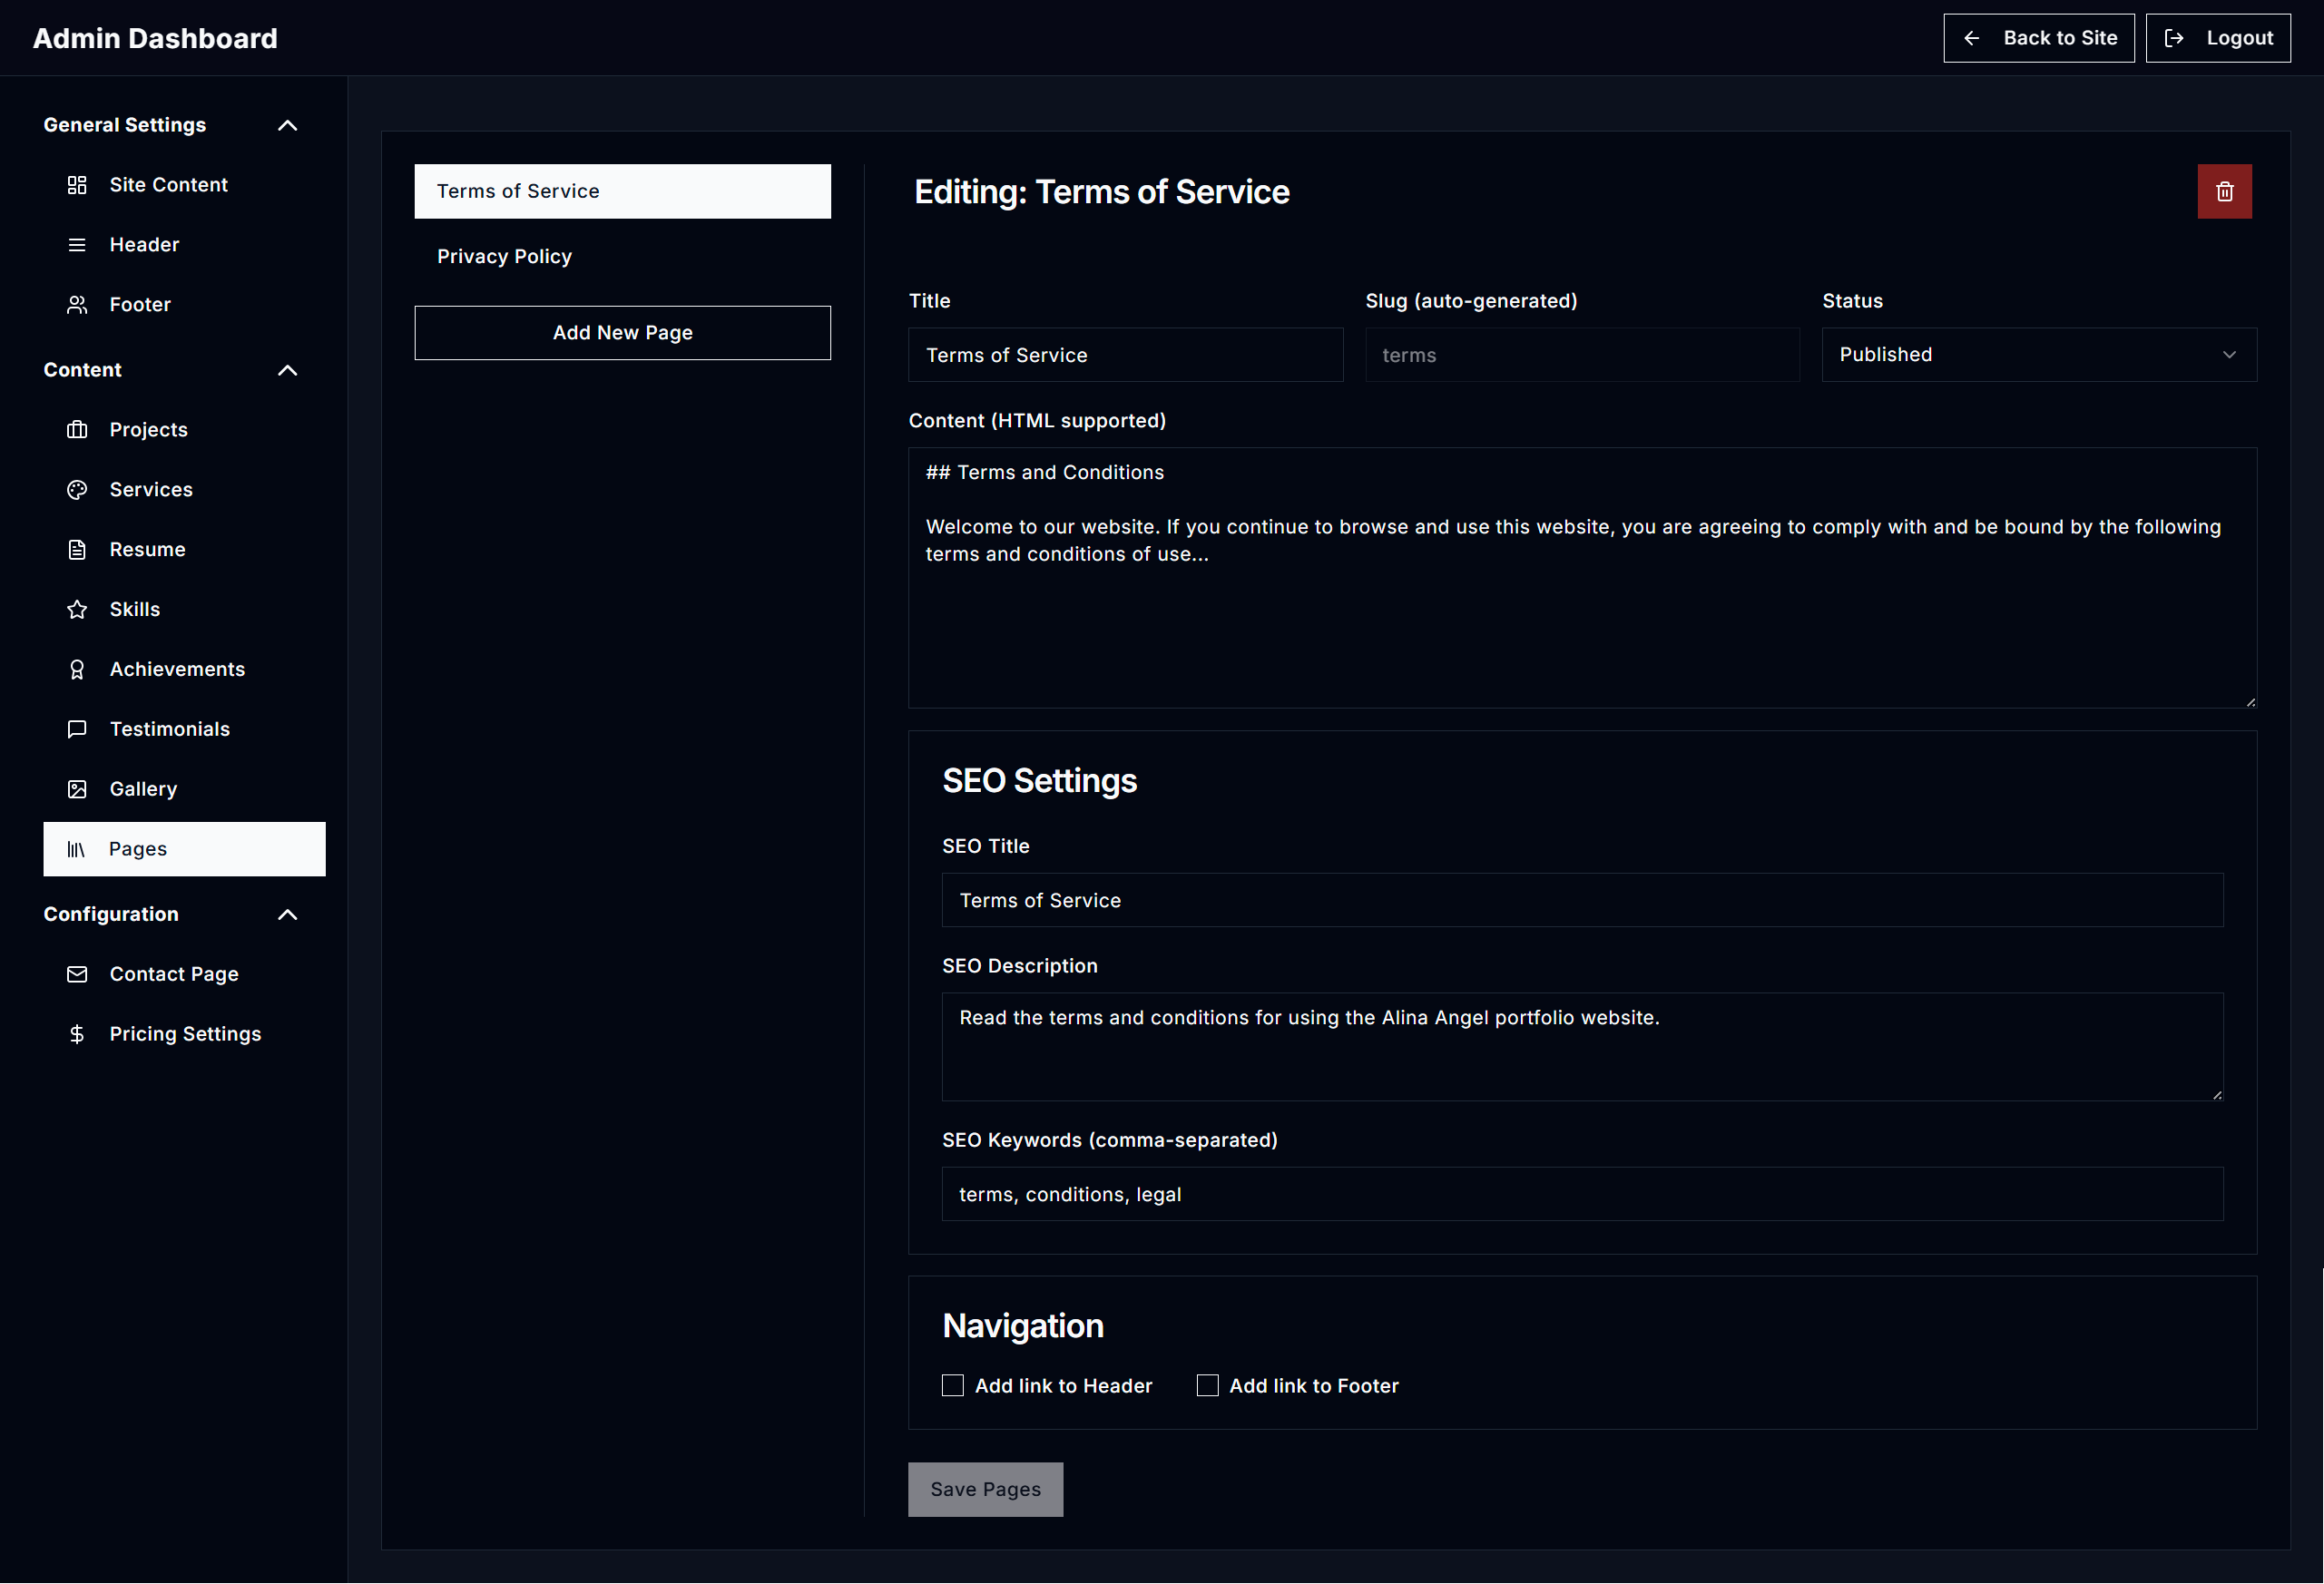Click the Add New Page button

tap(622, 332)
